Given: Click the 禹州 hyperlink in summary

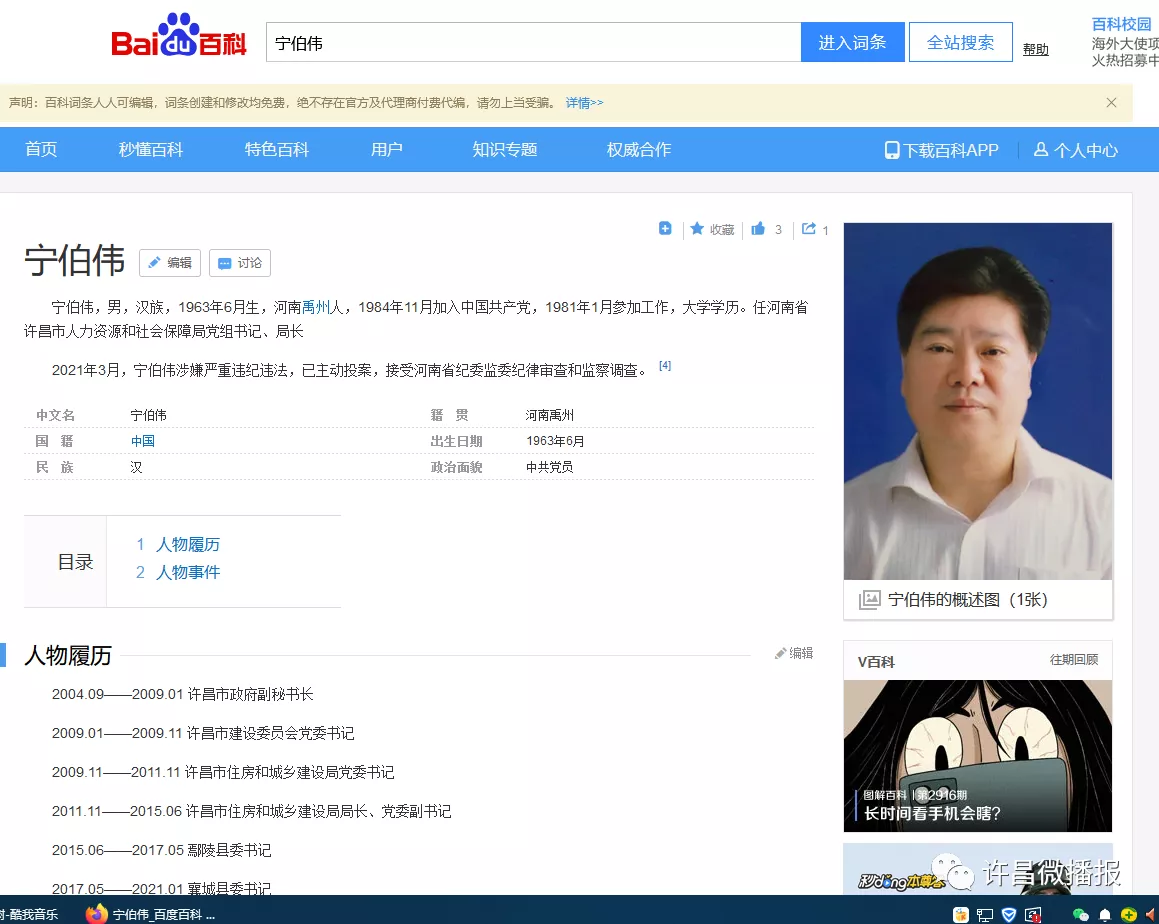Looking at the screenshot, I should 317,307.
